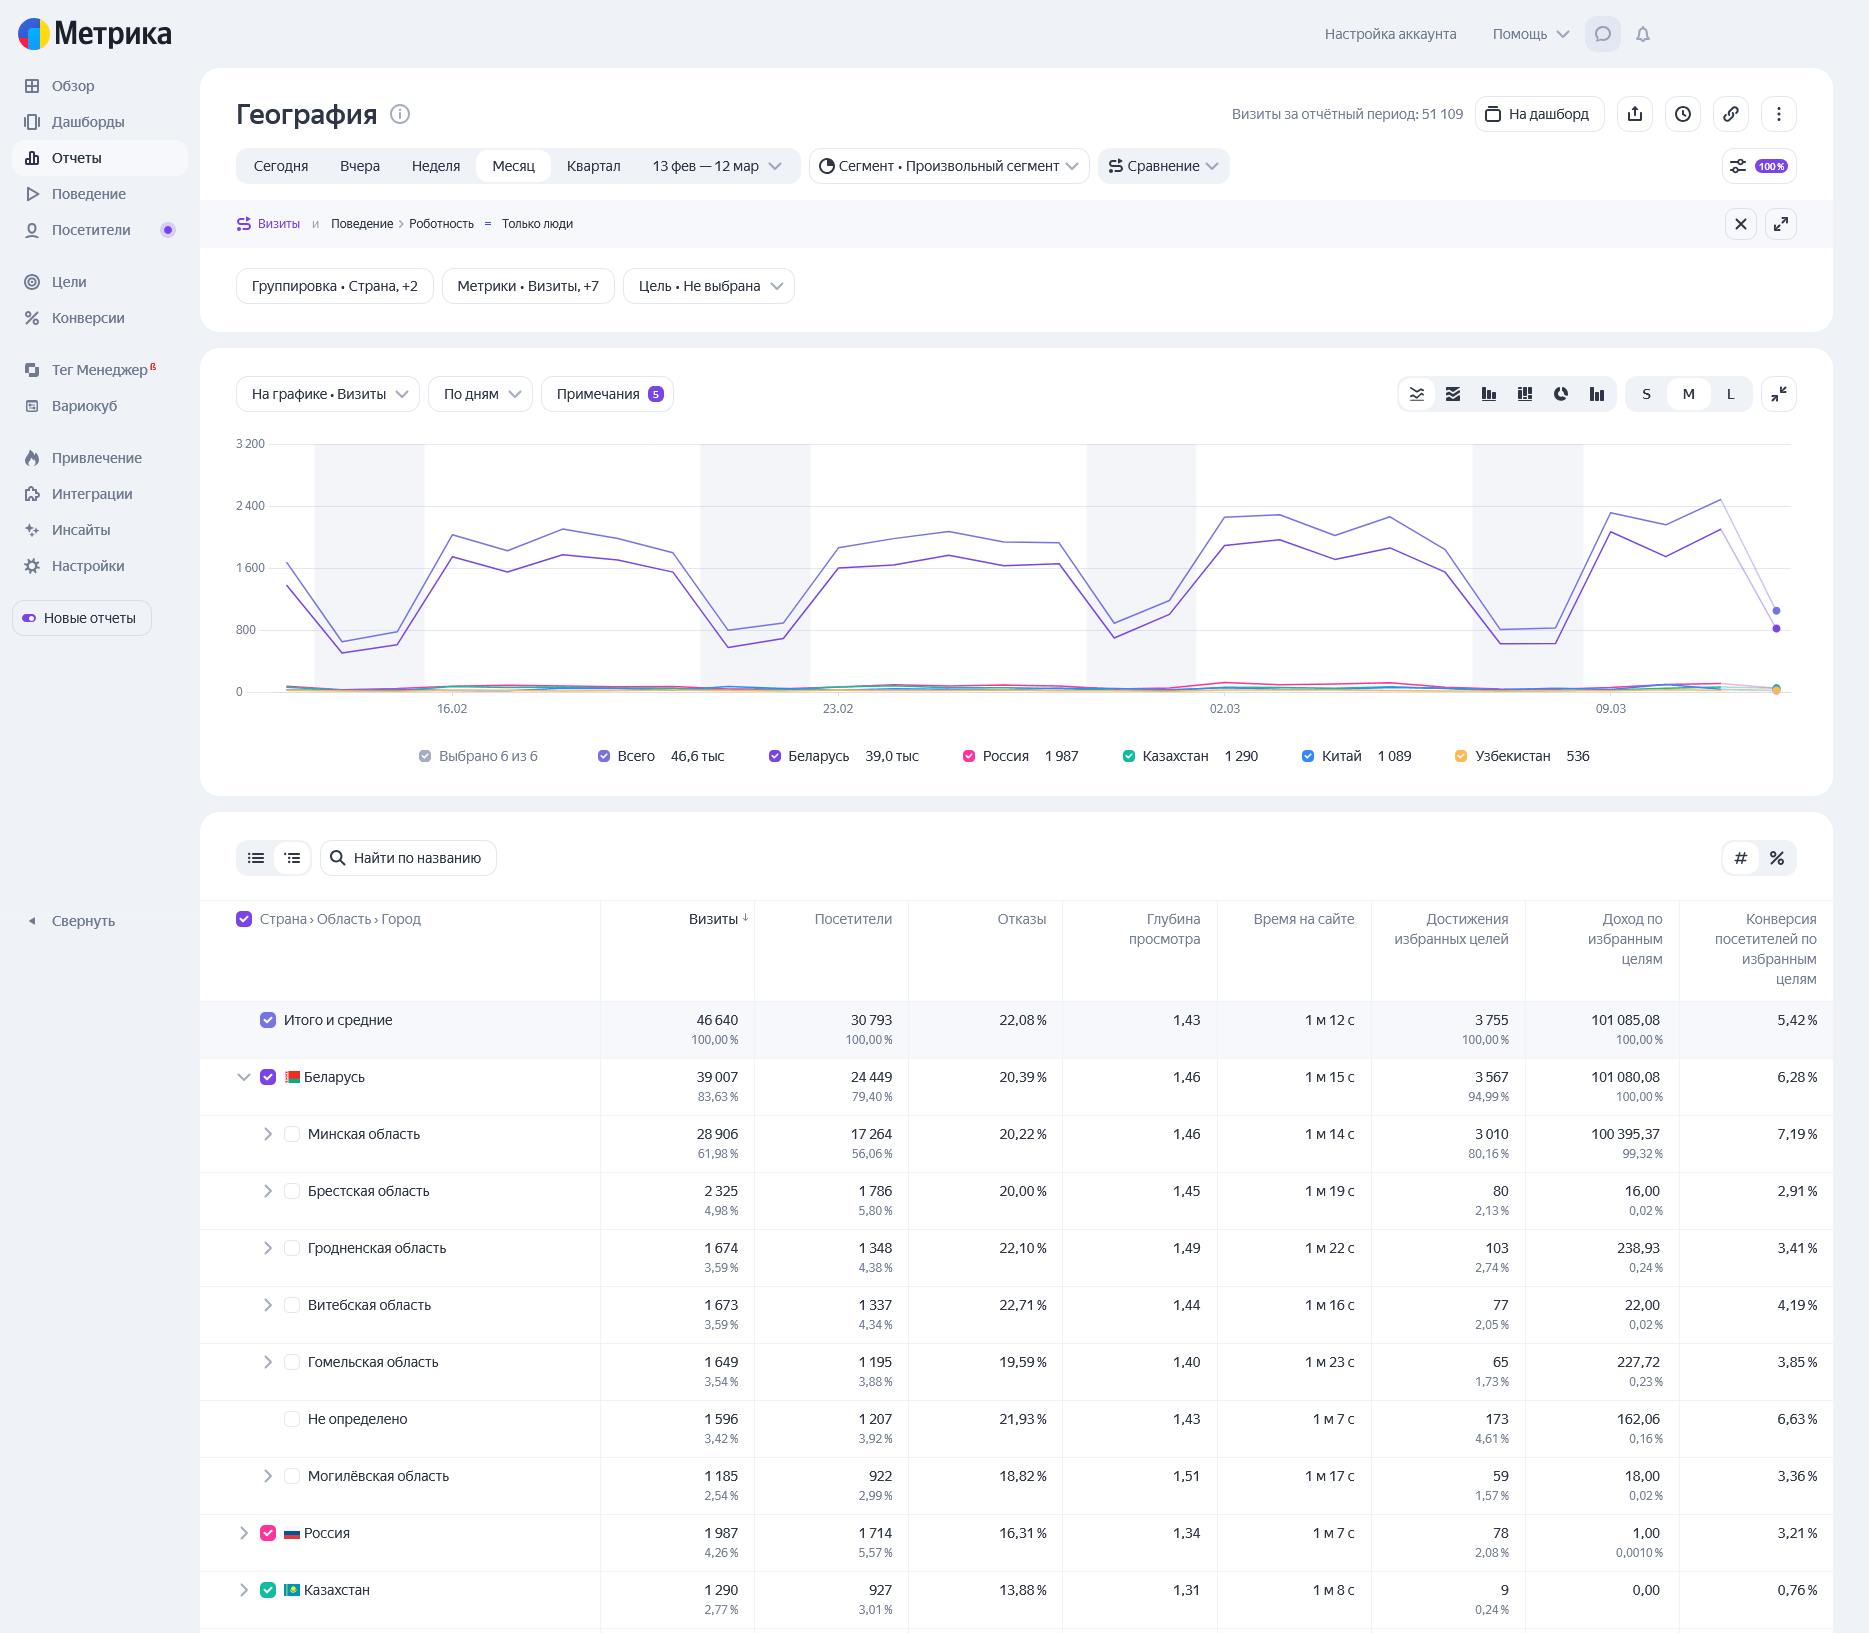
Task: Click the Найти по названию search field
Action: [417, 858]
